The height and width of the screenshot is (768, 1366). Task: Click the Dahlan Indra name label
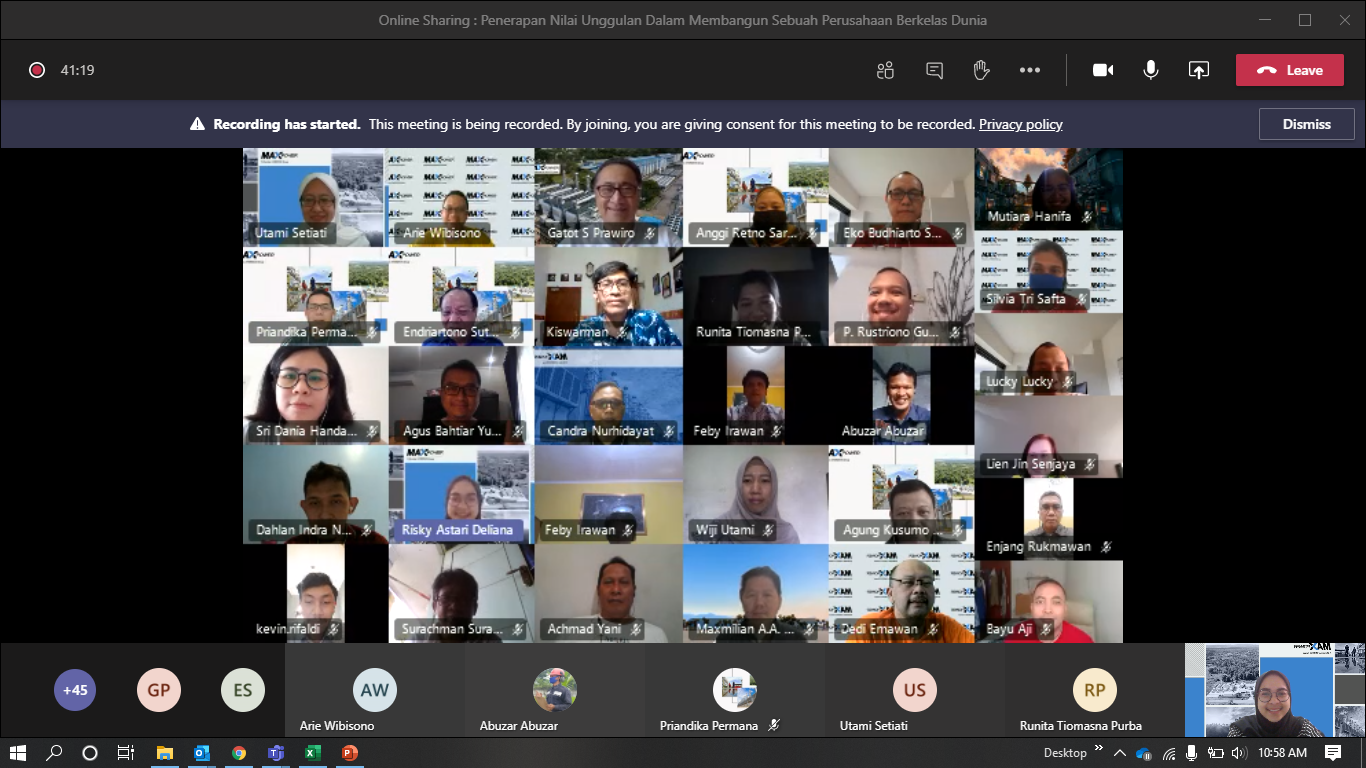304,530
